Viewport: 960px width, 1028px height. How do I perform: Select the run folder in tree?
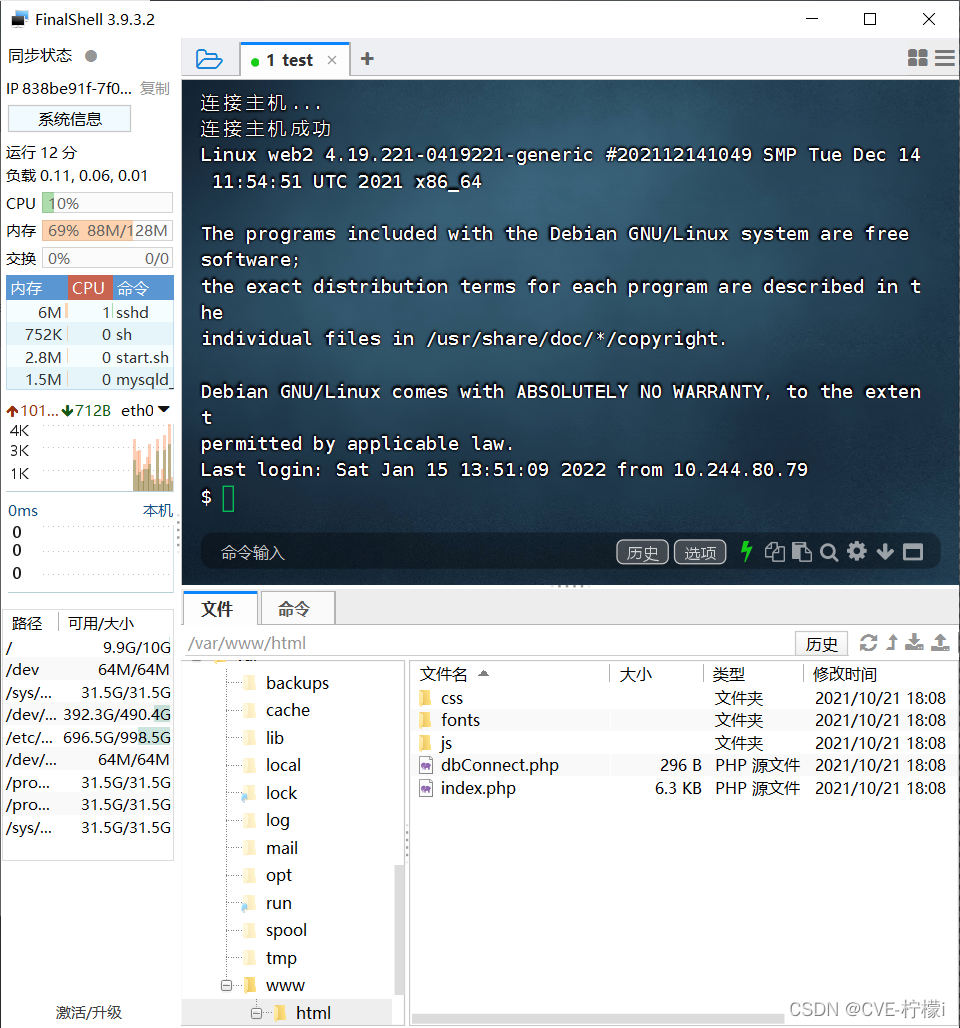[x=278, y=903]
